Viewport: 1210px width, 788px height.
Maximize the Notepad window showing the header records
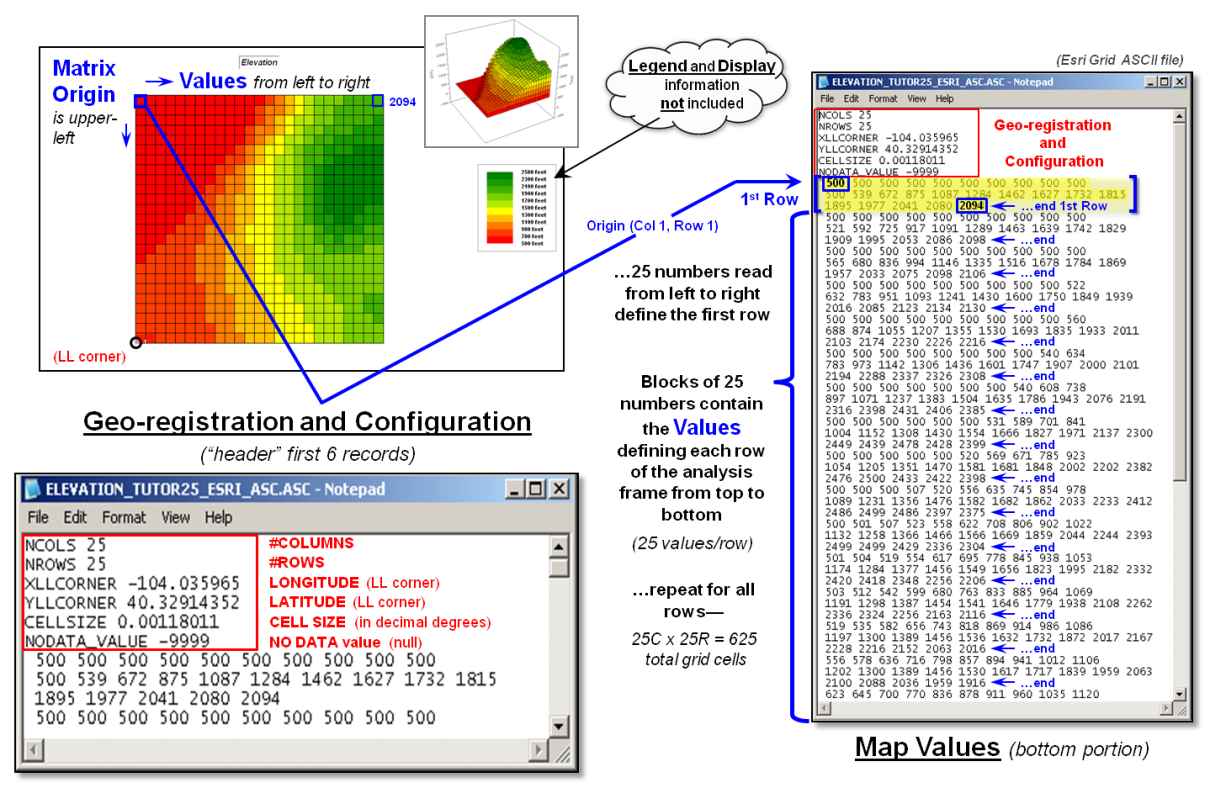[x=535, y=490]
